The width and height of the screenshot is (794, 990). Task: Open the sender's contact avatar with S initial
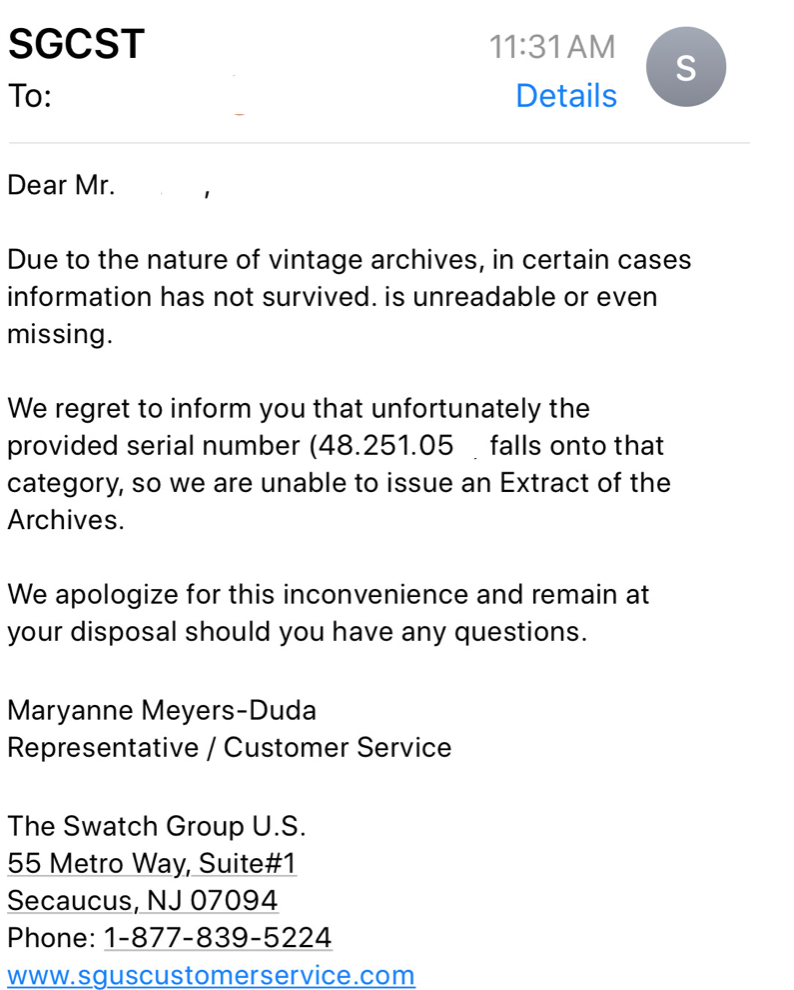pos(686,66)
